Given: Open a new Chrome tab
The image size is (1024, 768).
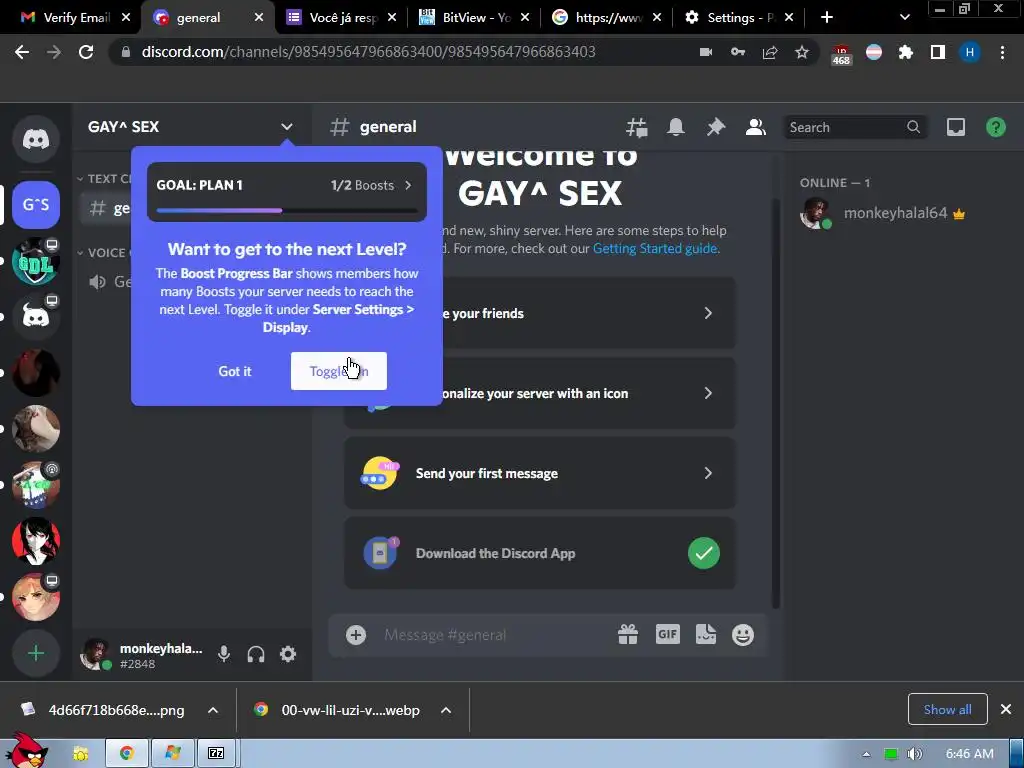Looking at the screenshot, I should click(x=827, y=18).
